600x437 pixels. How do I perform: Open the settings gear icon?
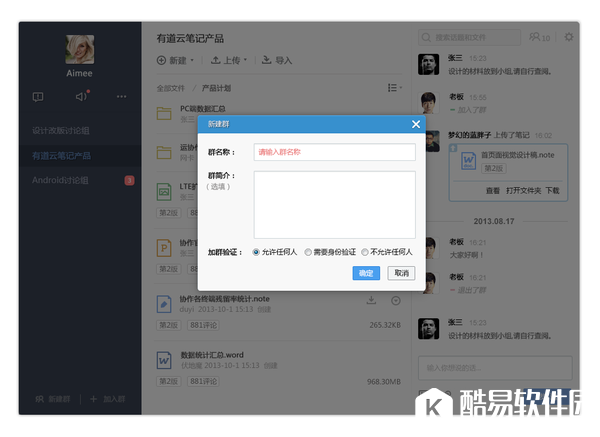pyautogui.click(x=569, y=37)
